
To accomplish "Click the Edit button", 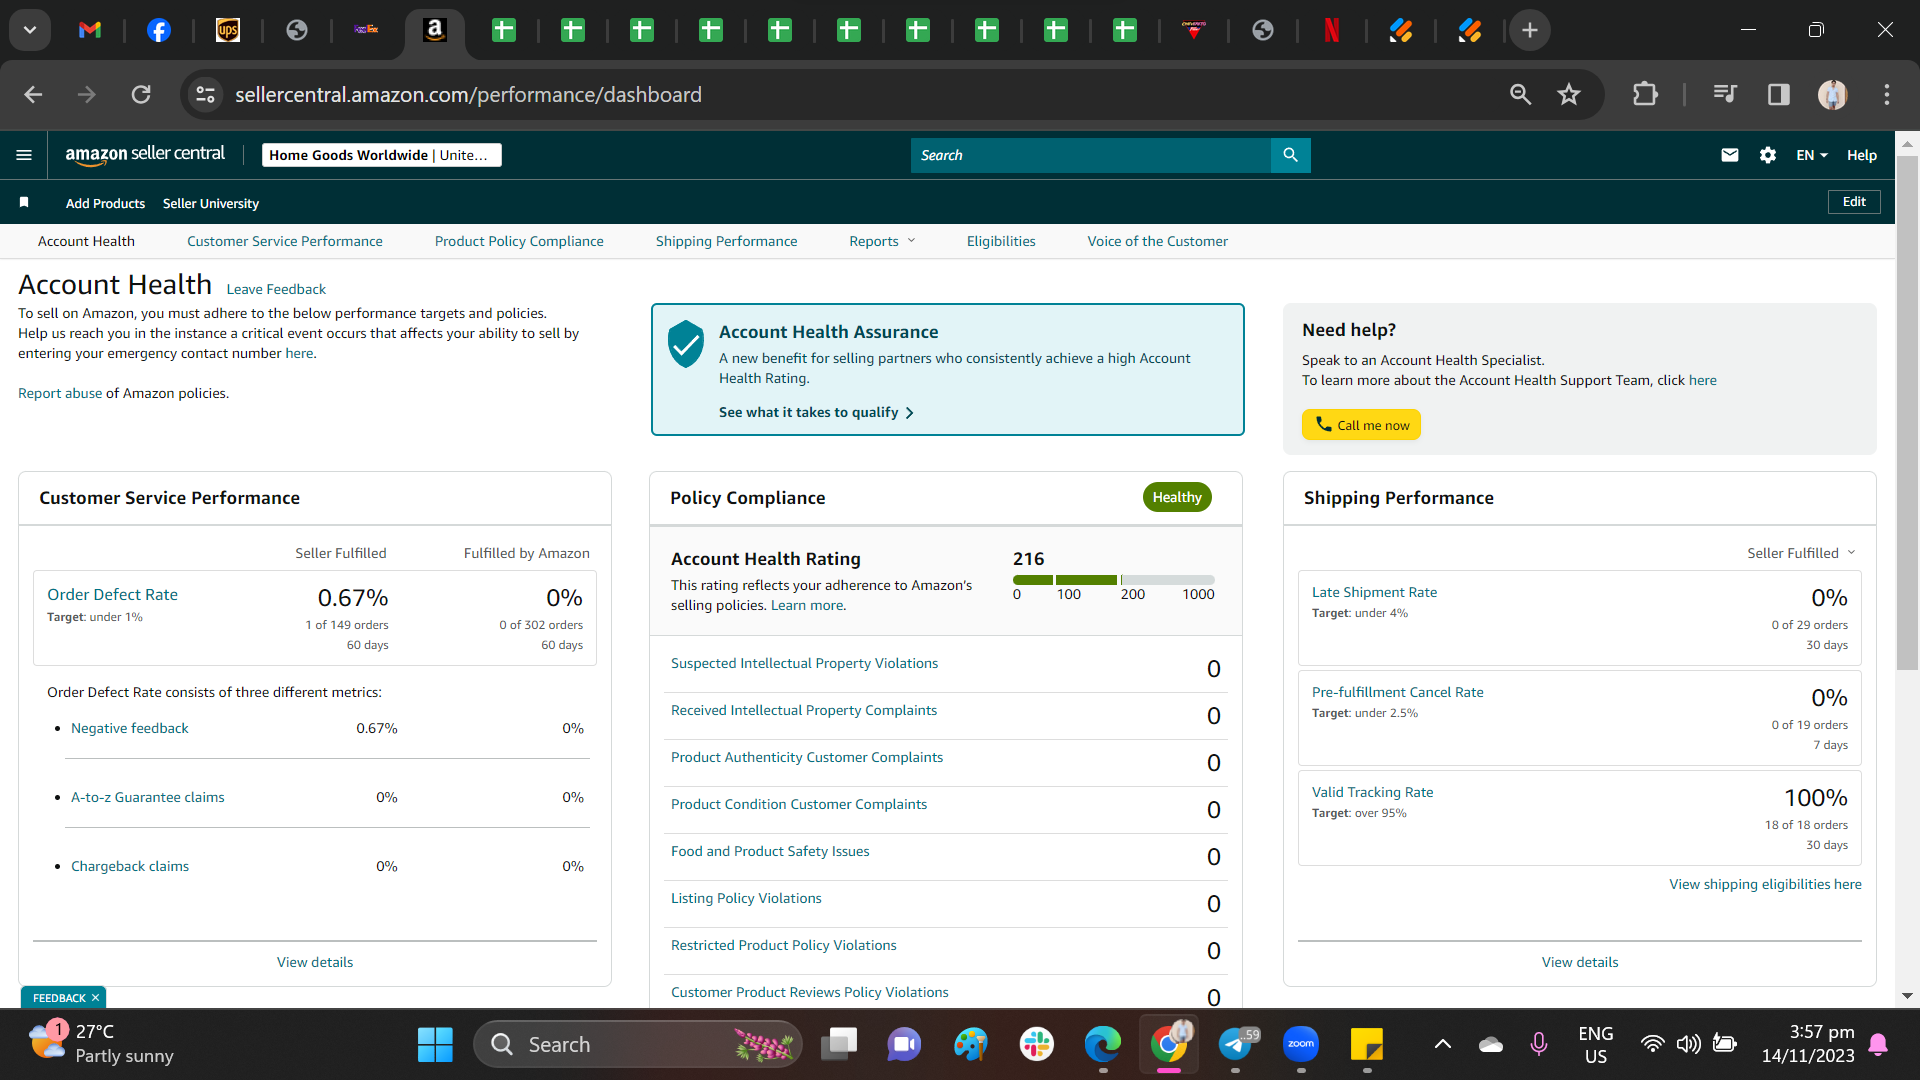I will 1854,201.
